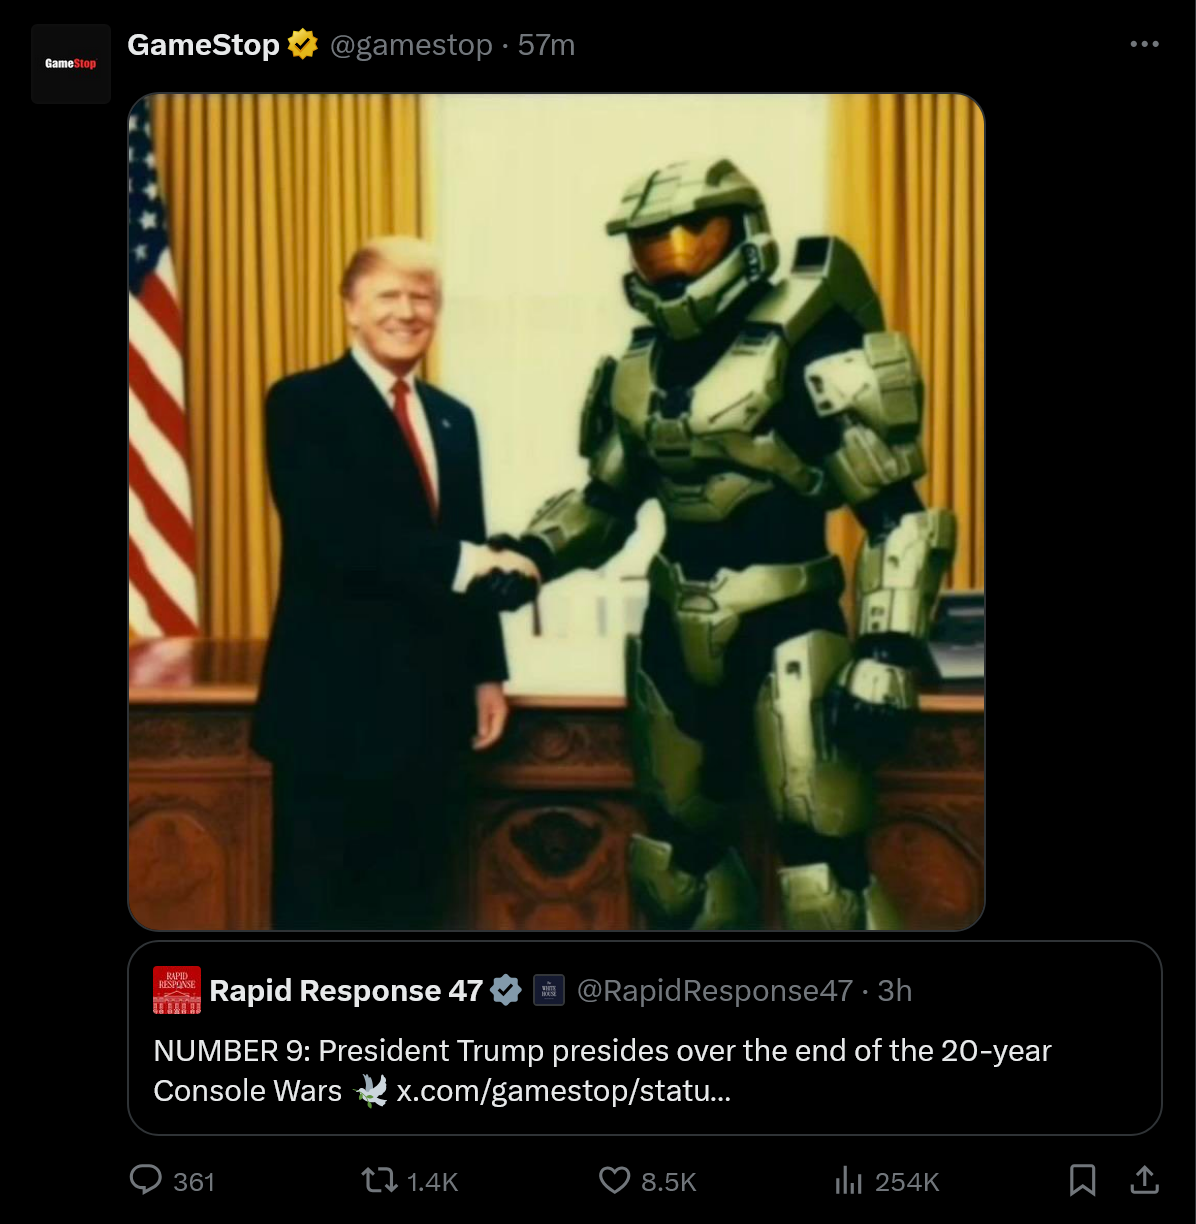The width and height of the screenshot is (1196, 1224).
Task: Open the quoted tweet 3h timestamp
Action: [894, 990]
